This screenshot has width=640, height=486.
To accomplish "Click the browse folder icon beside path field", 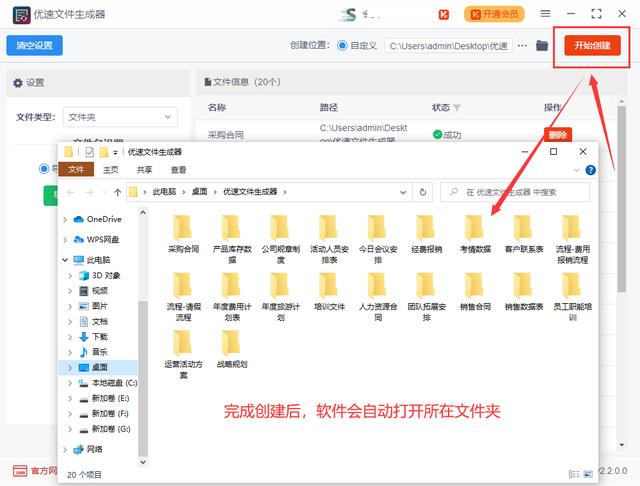I will click(542, 45).
